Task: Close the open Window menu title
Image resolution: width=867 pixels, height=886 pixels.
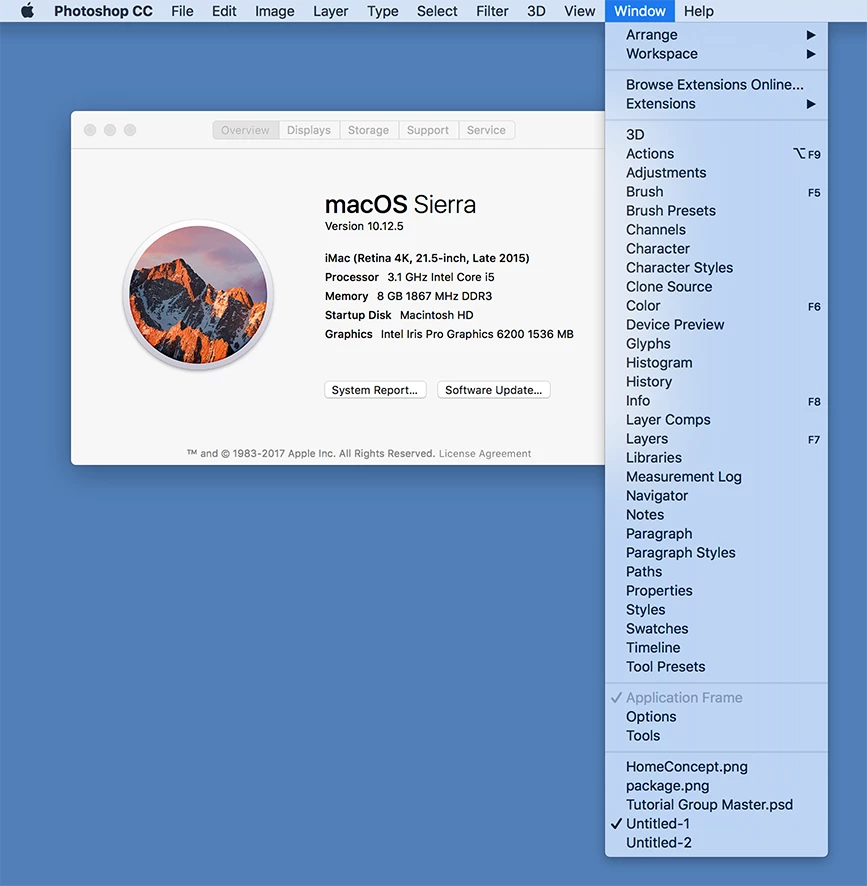Action: click(640, 11)
